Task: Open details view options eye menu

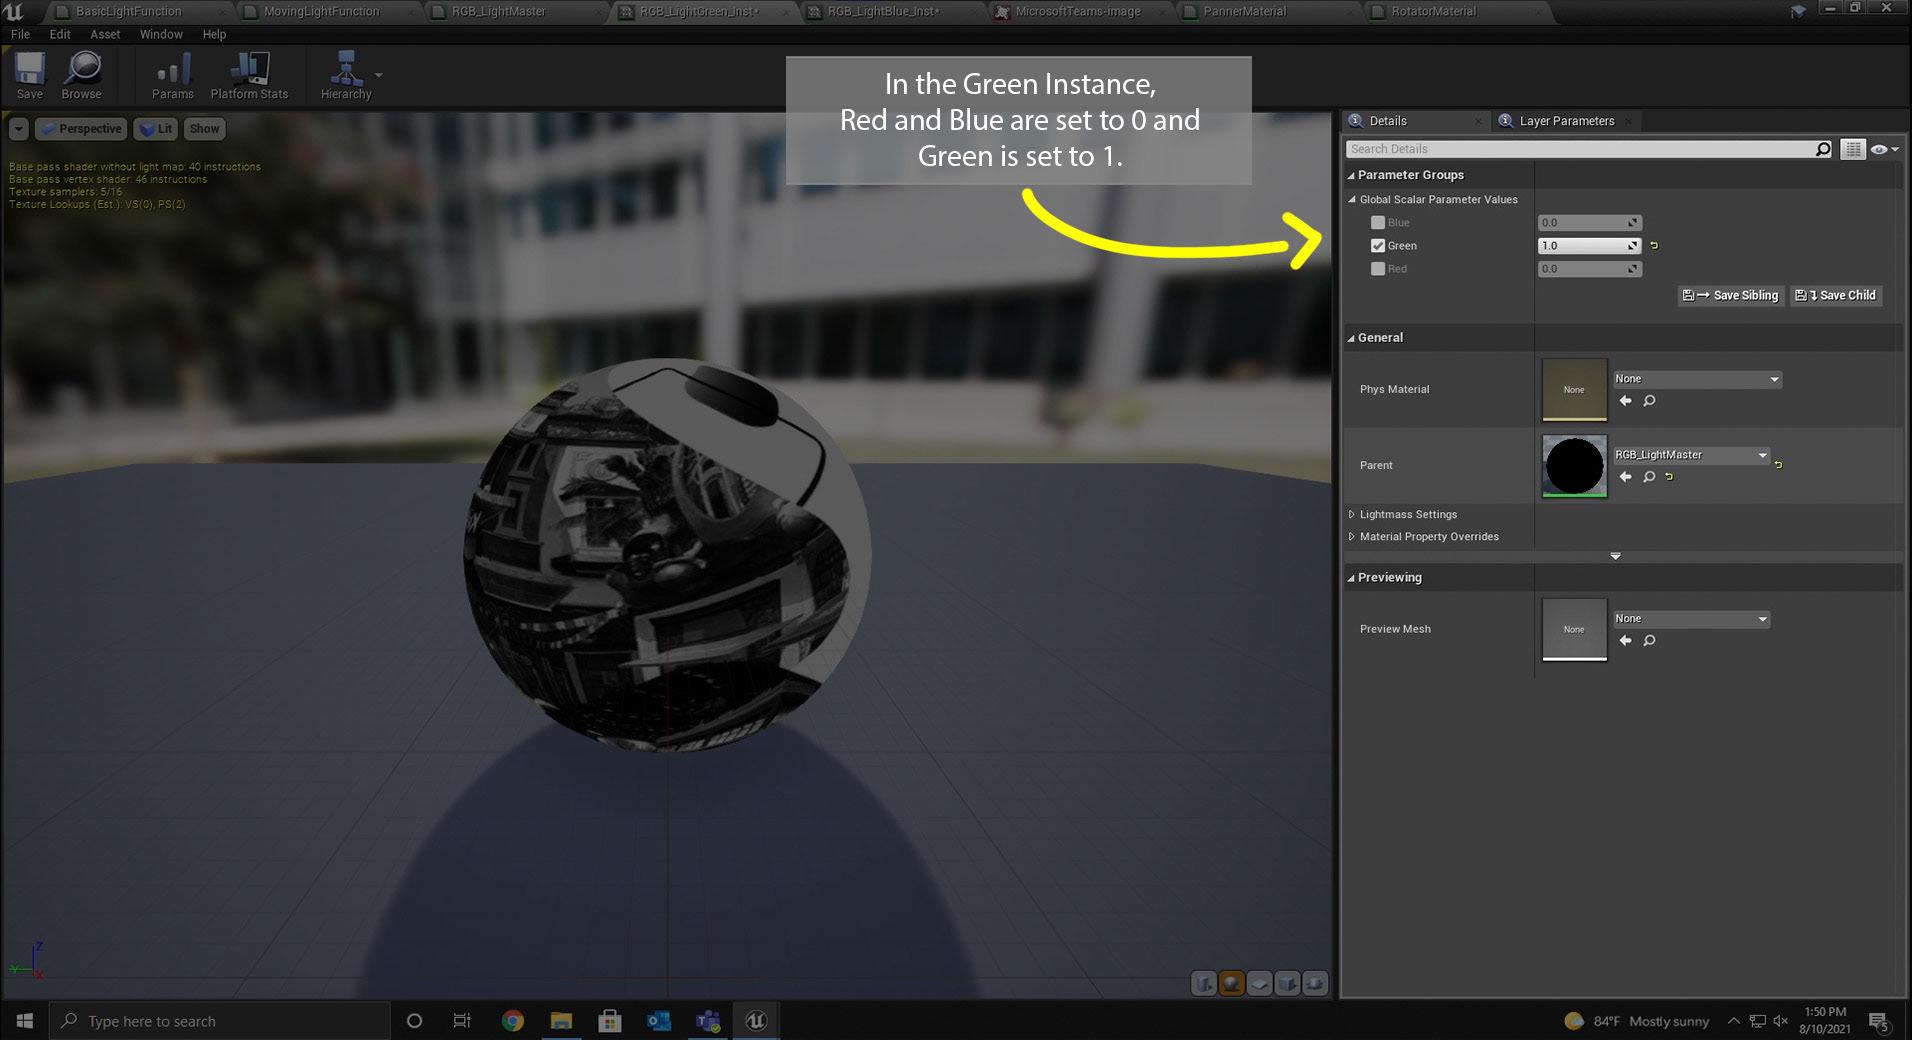Action: 1884,149
